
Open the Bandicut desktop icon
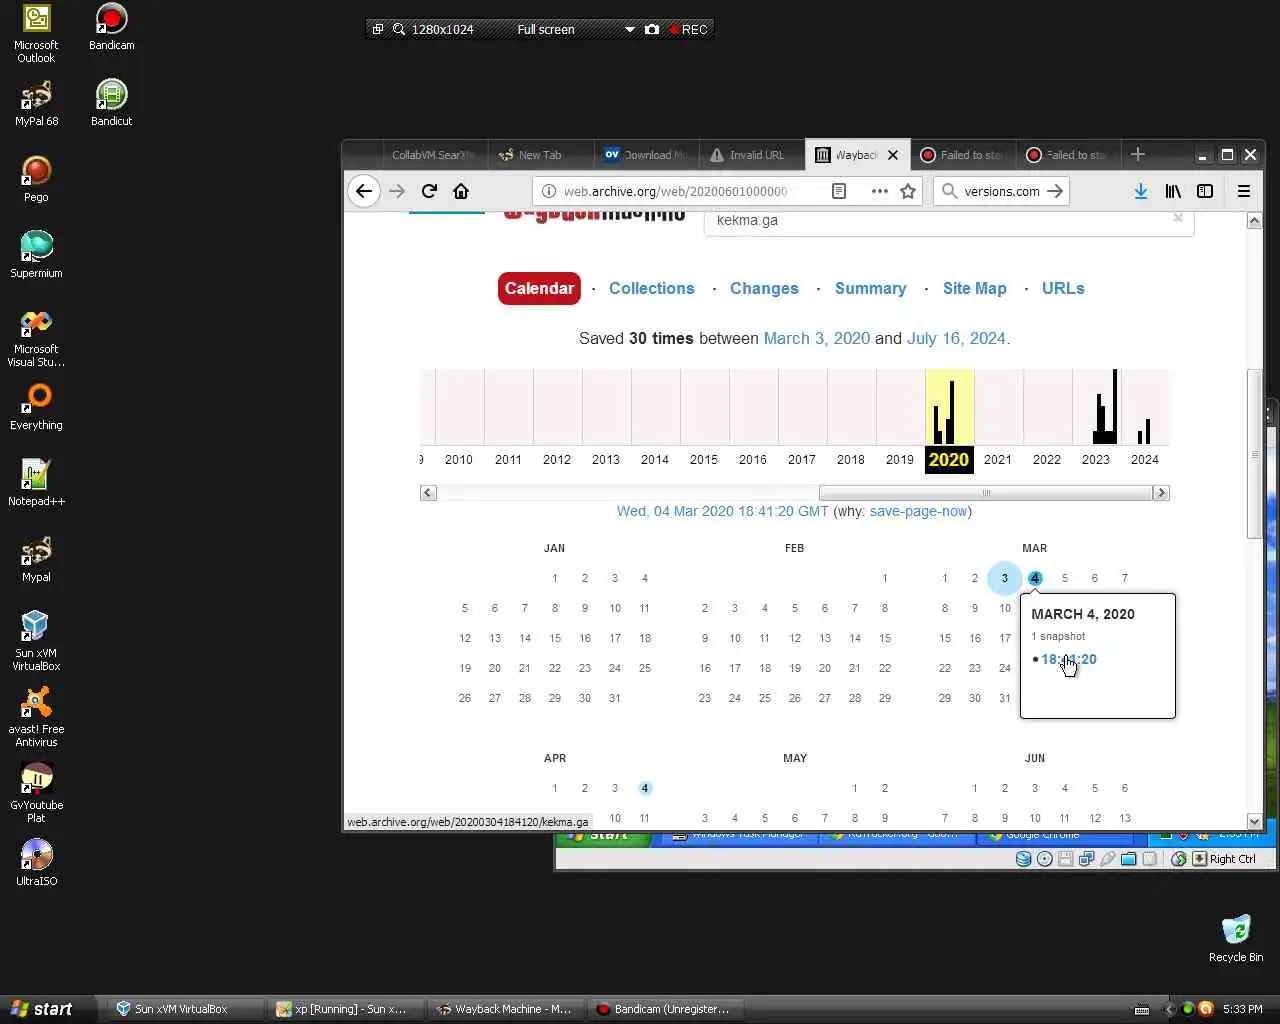(111, 103)
